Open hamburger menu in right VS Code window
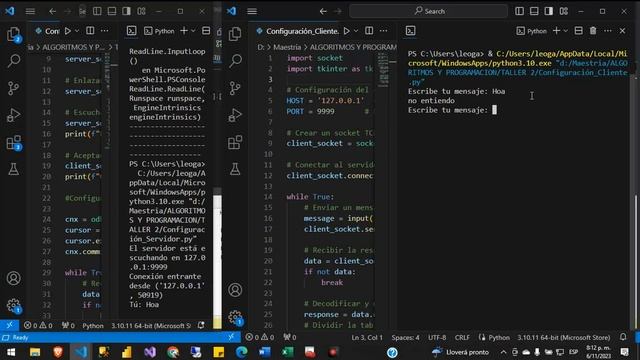This screenshot has width=640, height=360. tap(252, 11)
